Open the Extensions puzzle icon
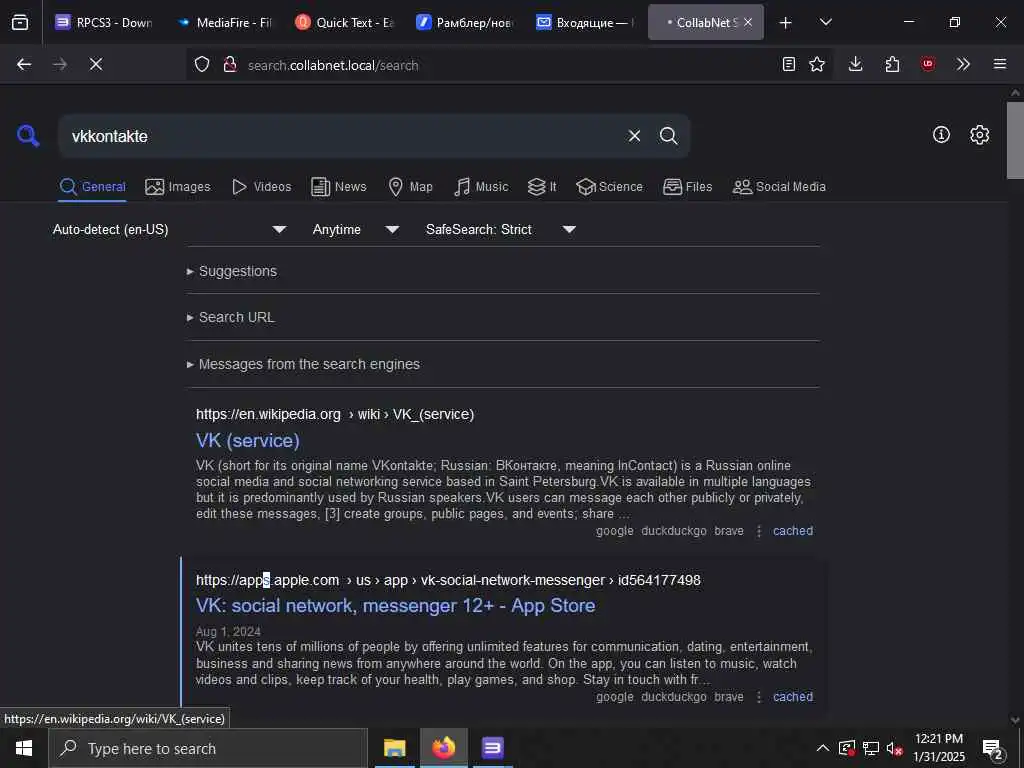The width and height of the screenshot is (1024, 768). (x=891, y=64)
